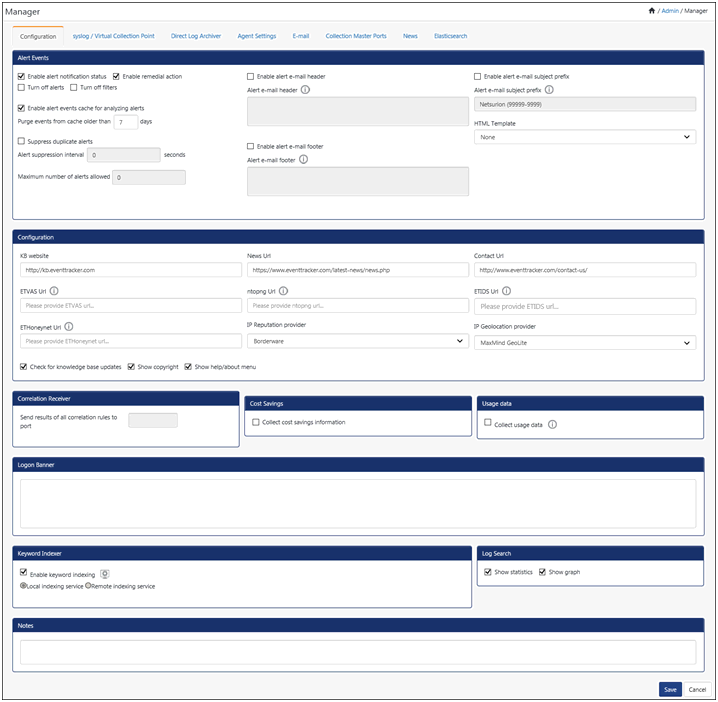The width and height of the screenshot is (718, 702).
Task: Open info icon beside Alert e-mail footer
Action: pos(304,159)
